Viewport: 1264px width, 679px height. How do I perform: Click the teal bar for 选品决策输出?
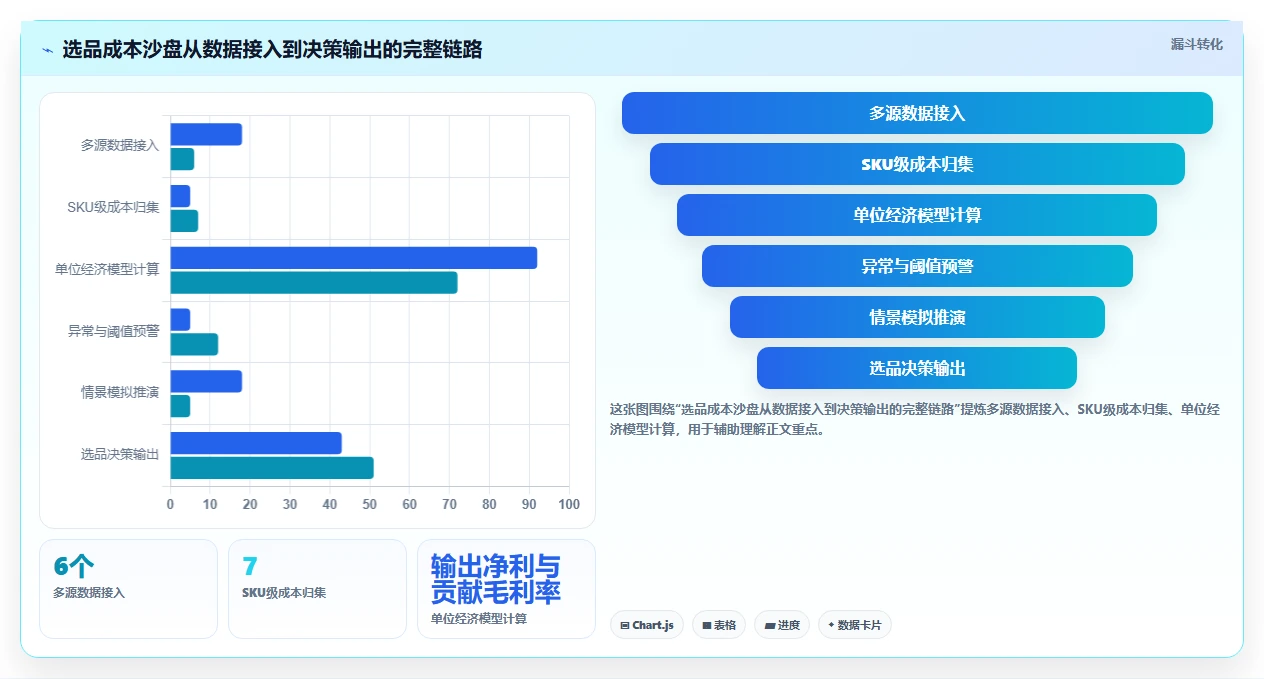(272, 468)
